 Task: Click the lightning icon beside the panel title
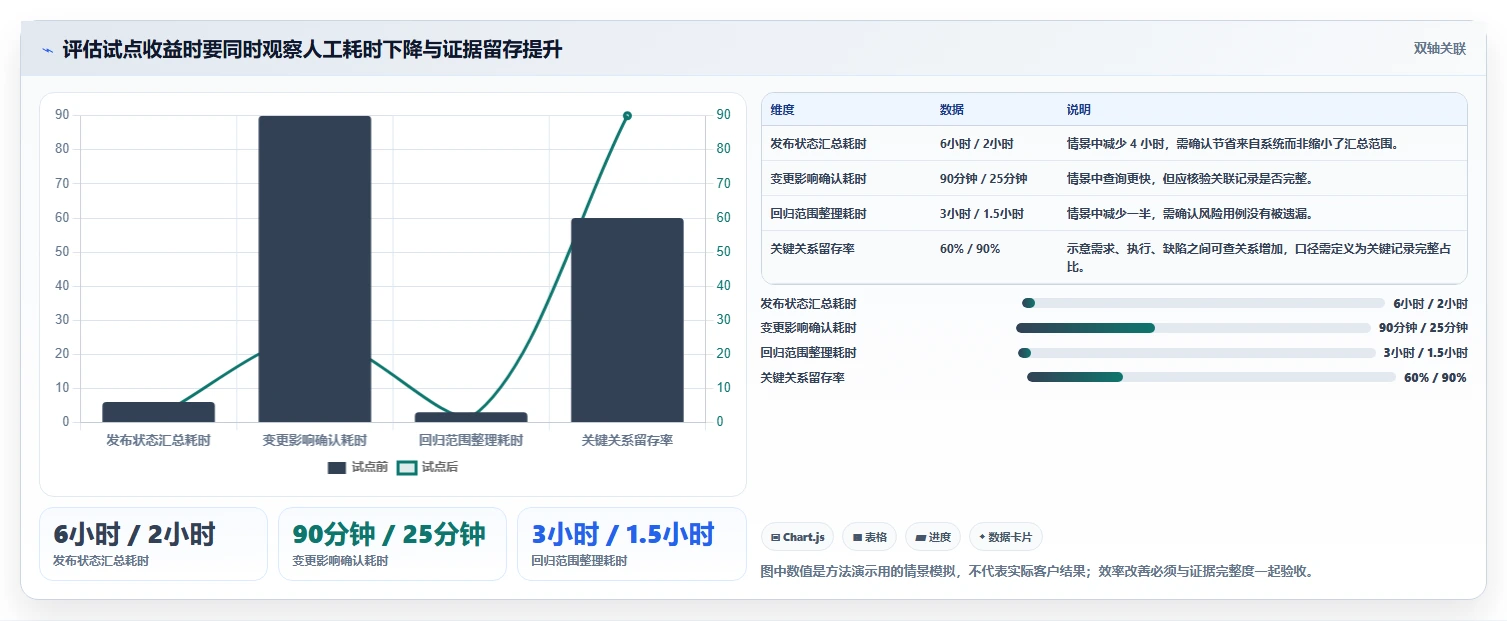click(47, 50)
